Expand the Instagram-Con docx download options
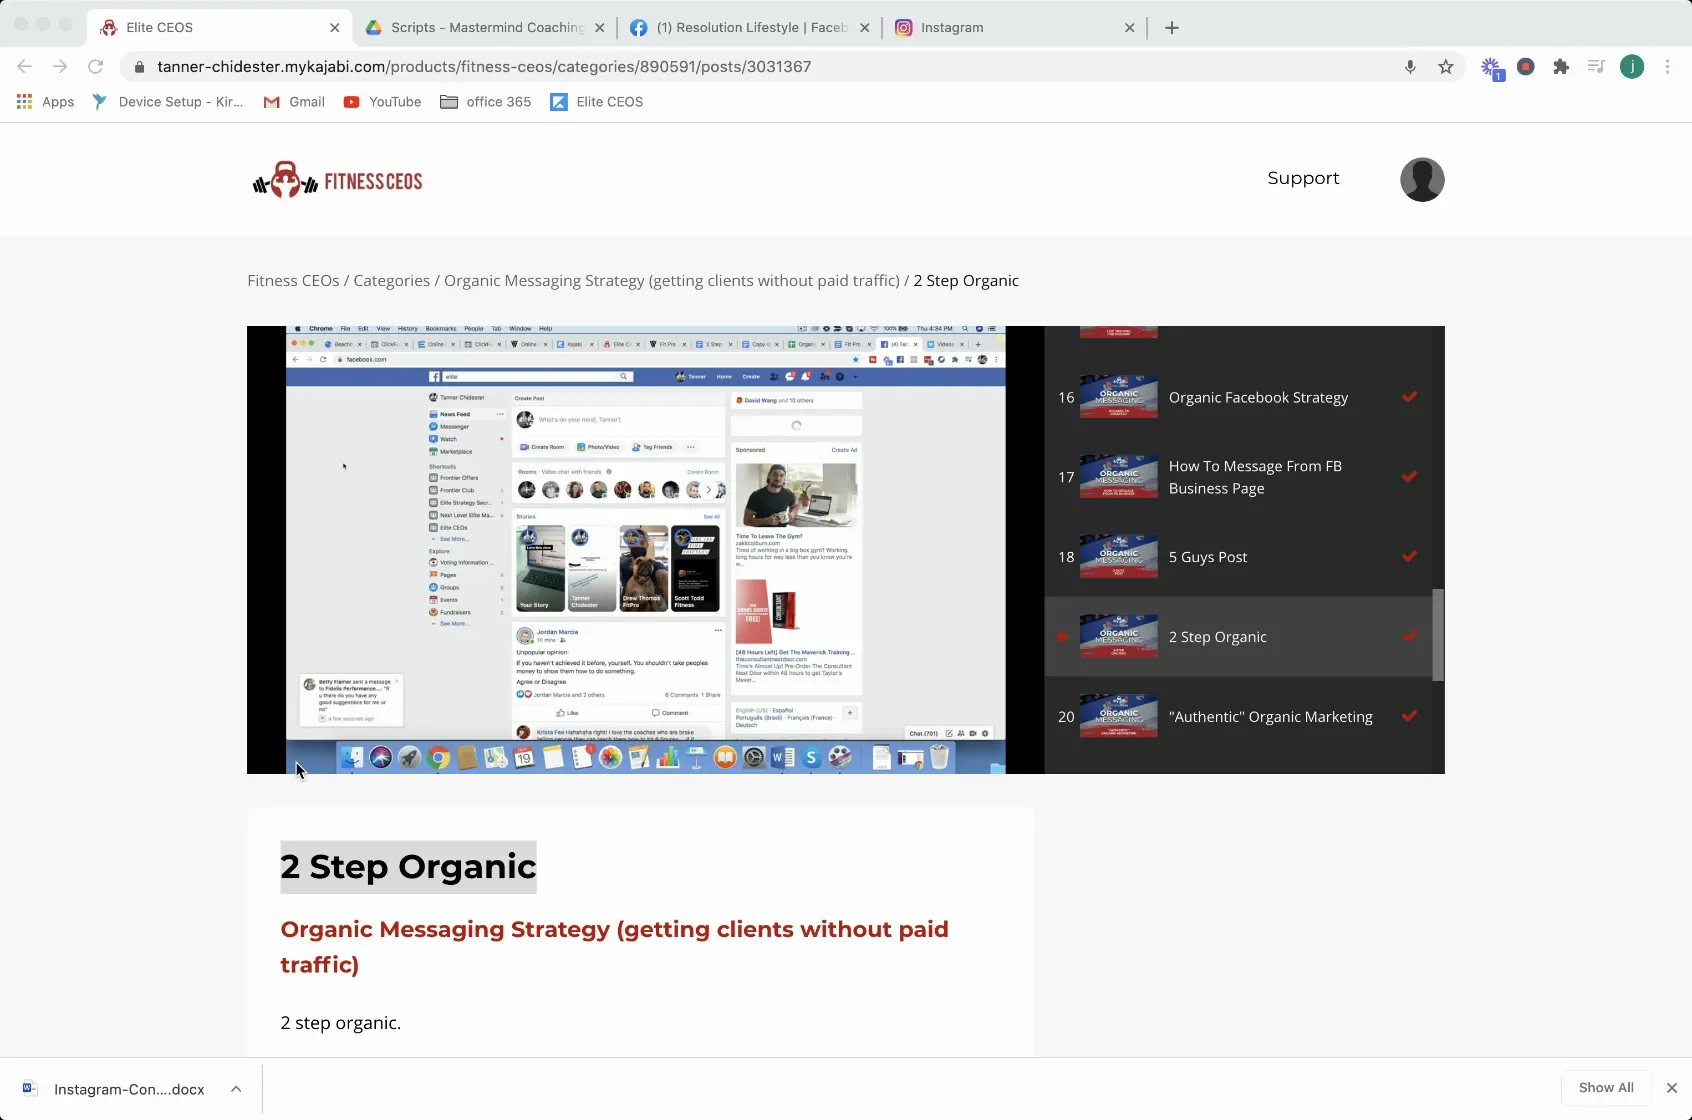Image resolution: width=1692 pixels, height=1120 pixels. click(236, 1089)
